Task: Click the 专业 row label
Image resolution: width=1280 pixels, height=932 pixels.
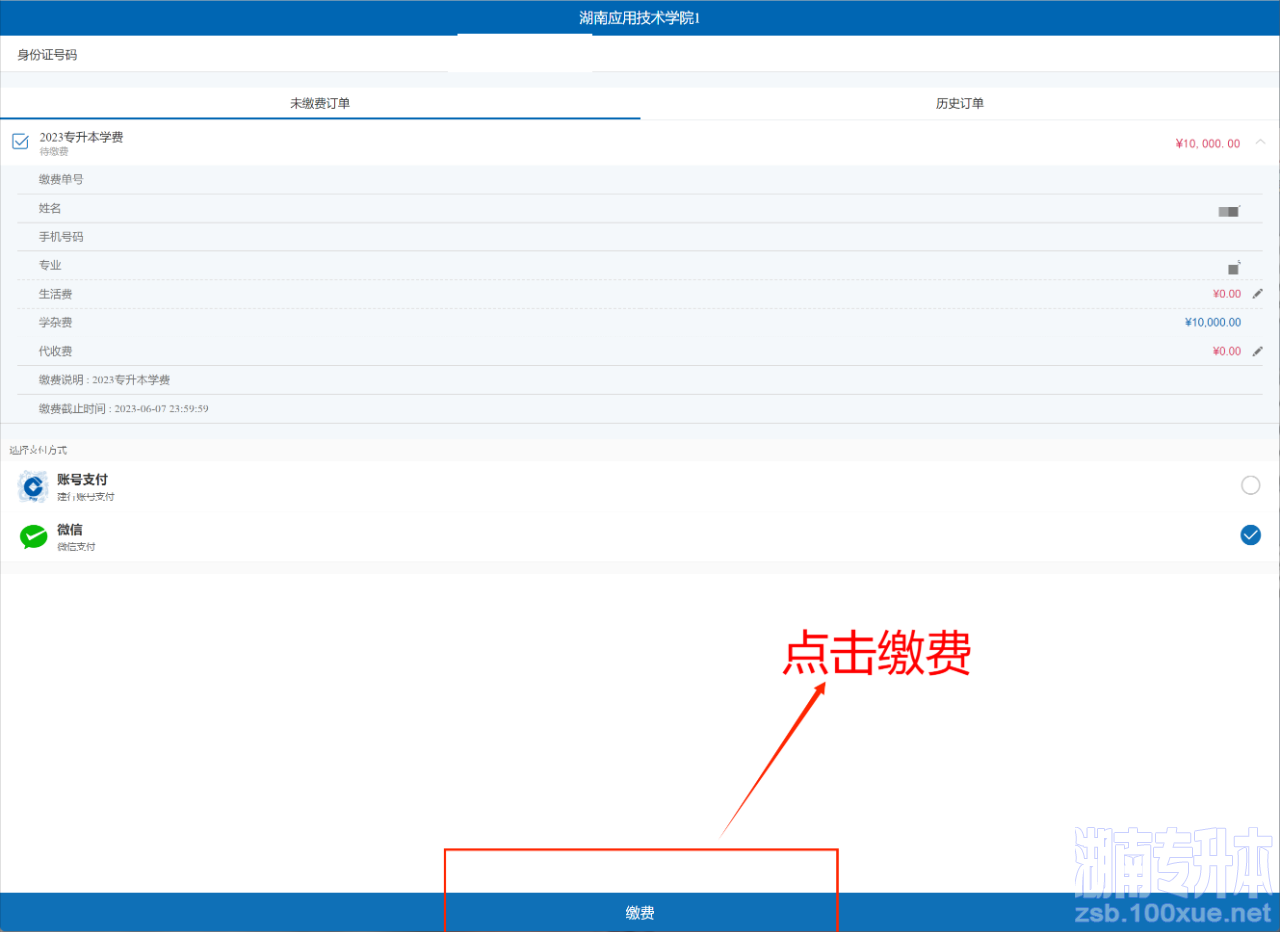Action: tap(50, 265)
